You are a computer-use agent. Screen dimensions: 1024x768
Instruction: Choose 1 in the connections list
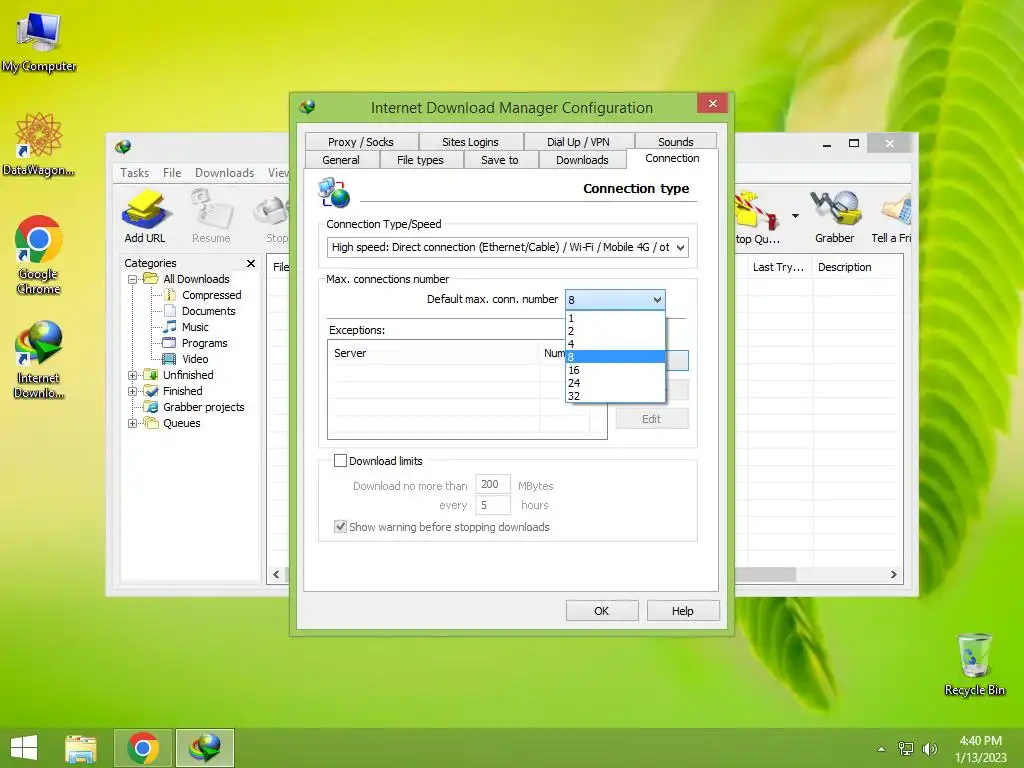tap(615, 318)
